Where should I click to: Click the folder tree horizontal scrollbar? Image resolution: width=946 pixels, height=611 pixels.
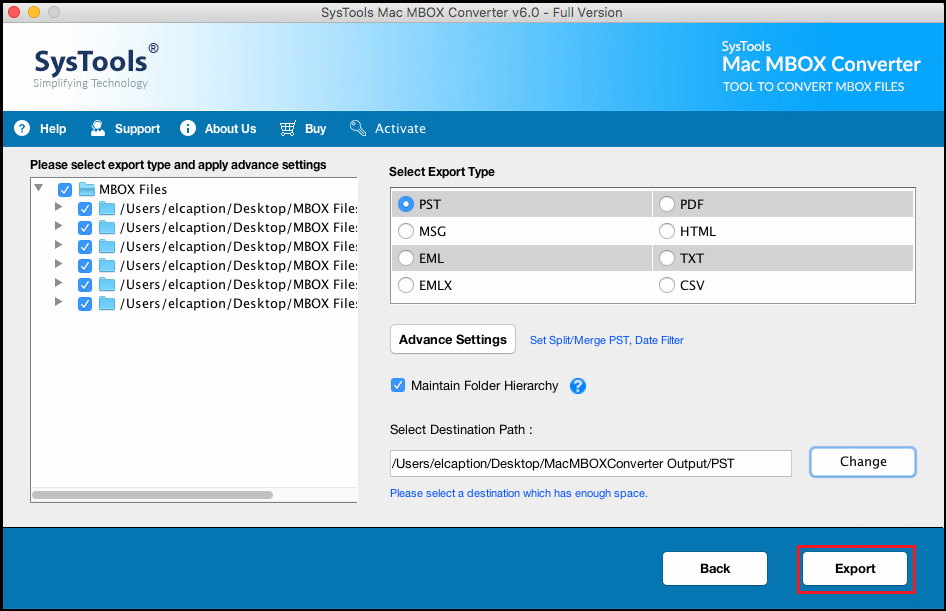click(x=153, y=495)
